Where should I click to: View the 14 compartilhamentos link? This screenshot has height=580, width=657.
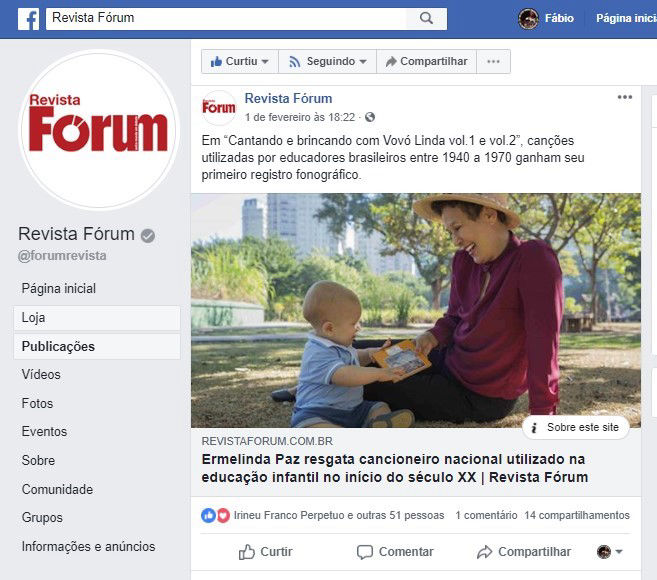[577, 515]
